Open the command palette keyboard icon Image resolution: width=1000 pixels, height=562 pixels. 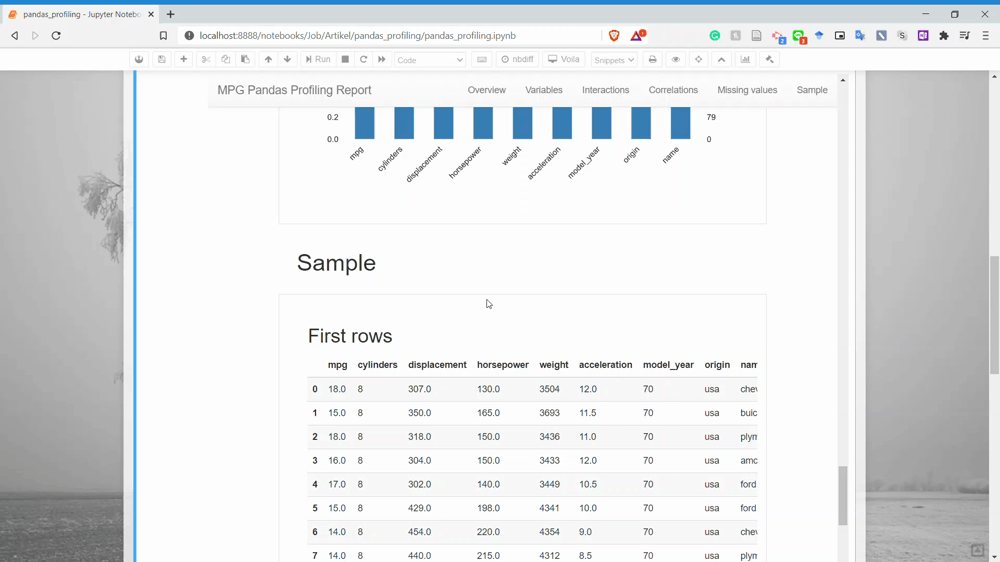[x=482, y=60]
